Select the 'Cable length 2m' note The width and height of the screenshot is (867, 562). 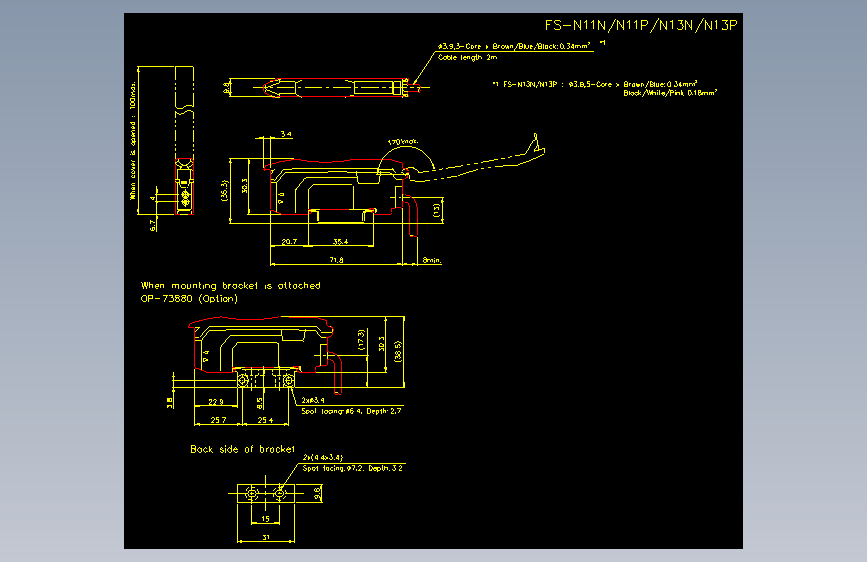[x=467, y=57]
